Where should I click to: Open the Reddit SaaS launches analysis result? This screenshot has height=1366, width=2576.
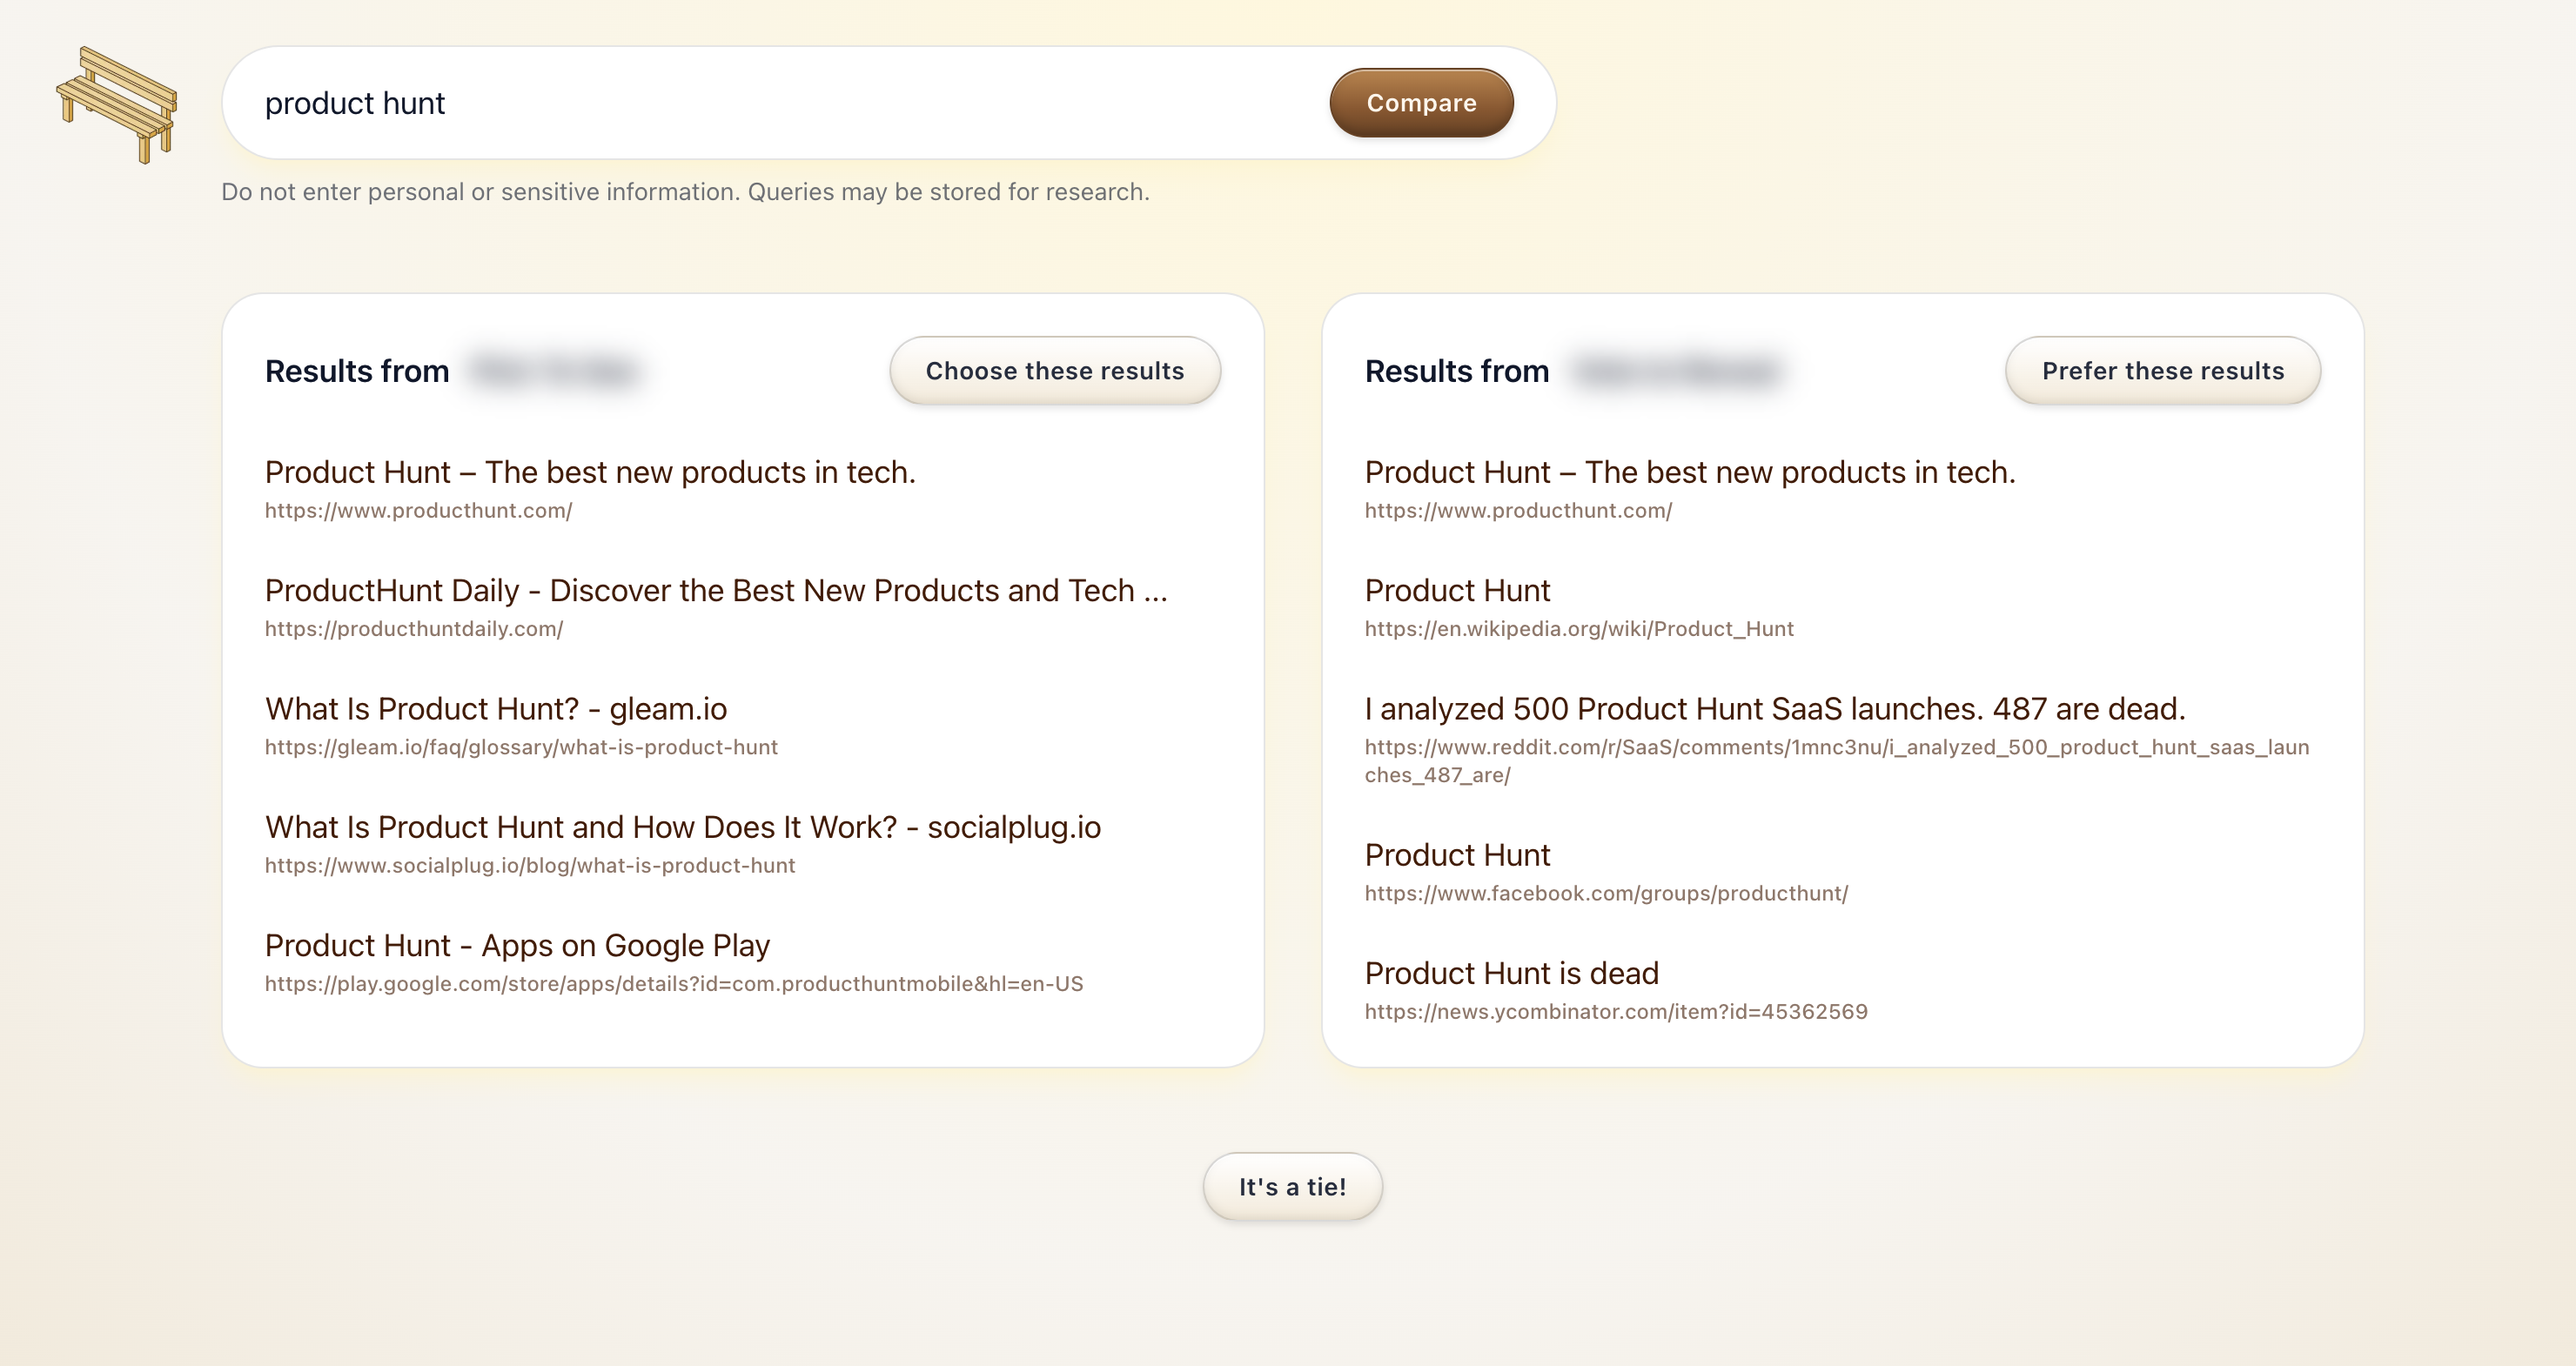point(1775,709)
